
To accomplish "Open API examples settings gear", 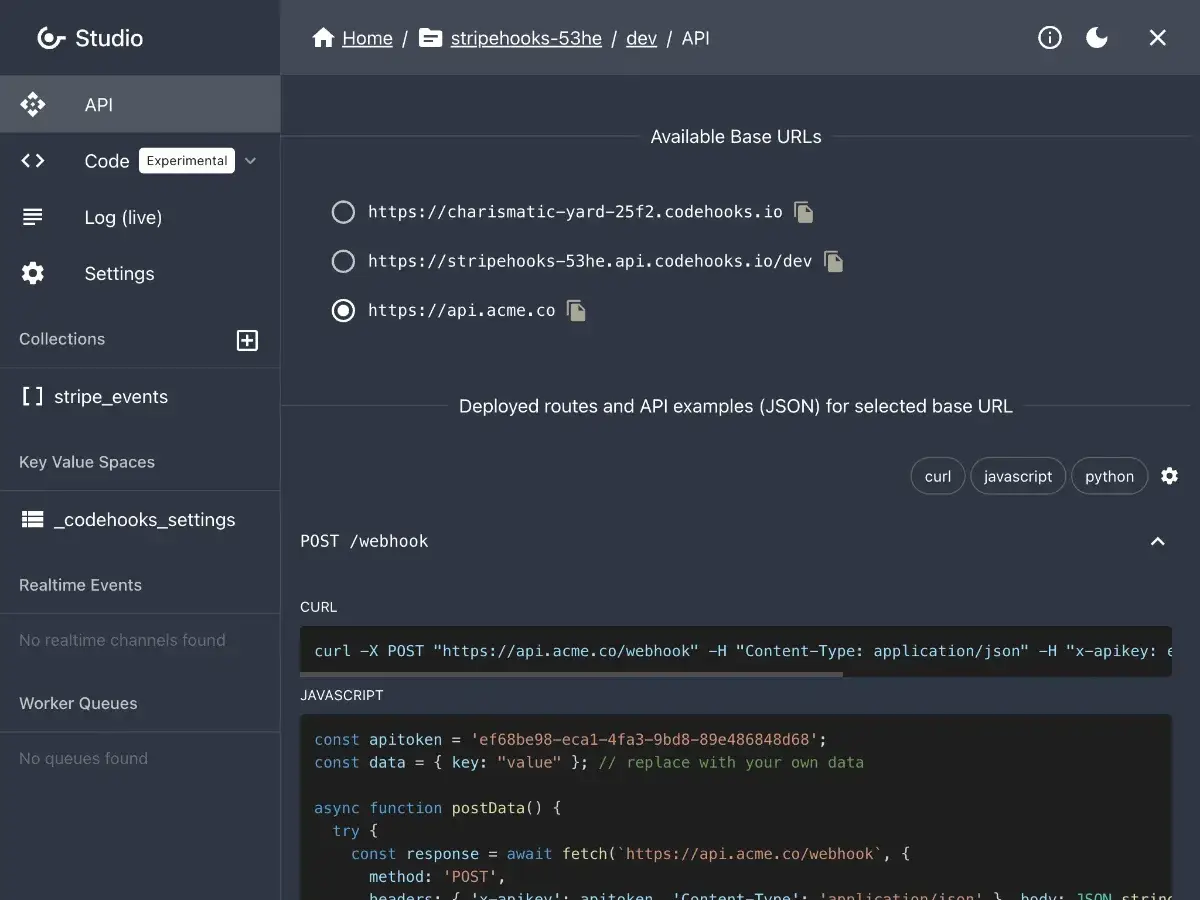I will [1169, 476].
